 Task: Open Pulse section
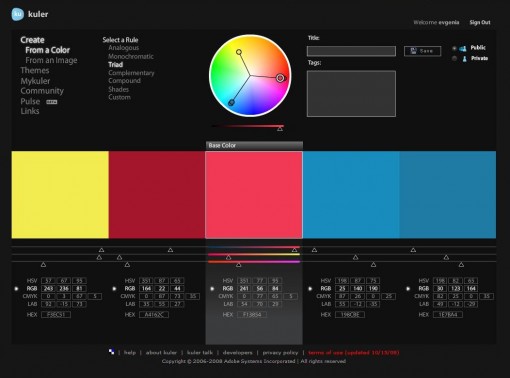30,101
